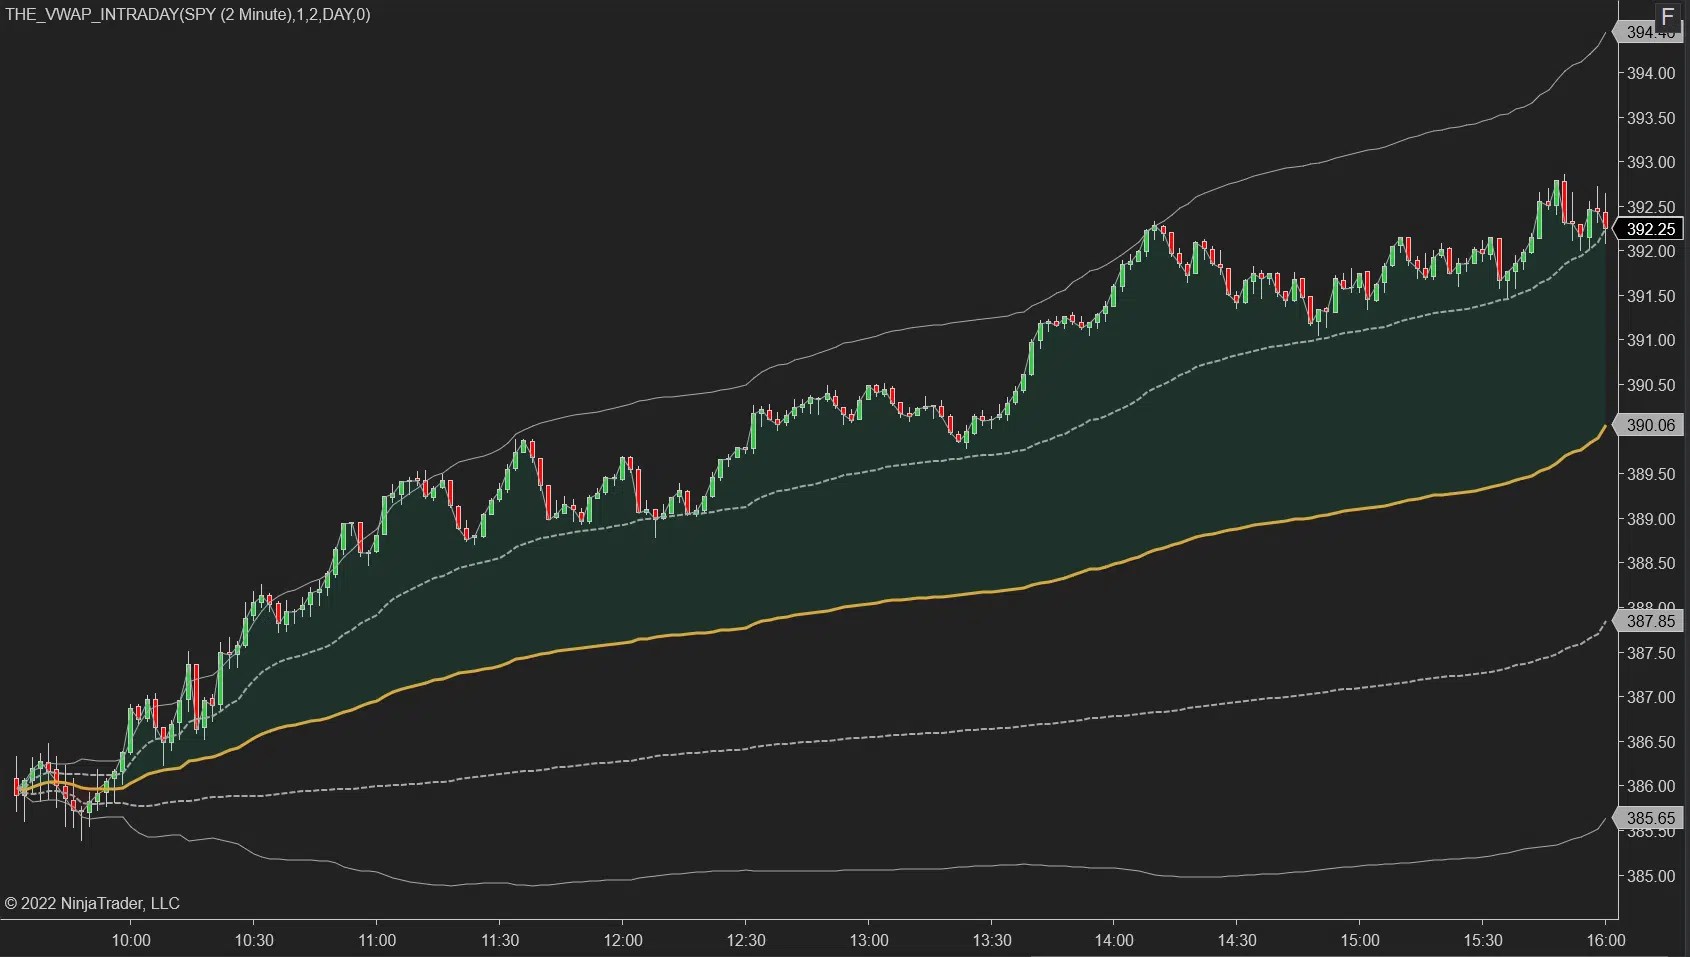Select the 16:00 label on the time axis
The height and width of the screenshot is (957, 1690).
point(1606,940)
